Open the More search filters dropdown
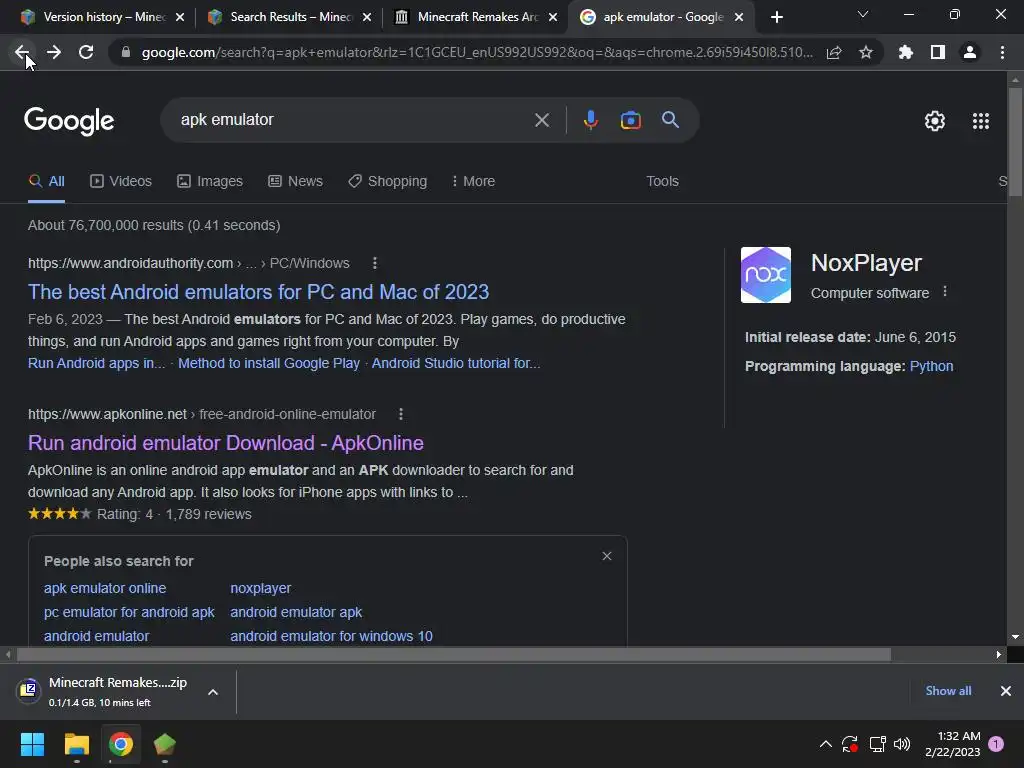The height and width of the screenshot is (768, 1024). pos(473,182)
